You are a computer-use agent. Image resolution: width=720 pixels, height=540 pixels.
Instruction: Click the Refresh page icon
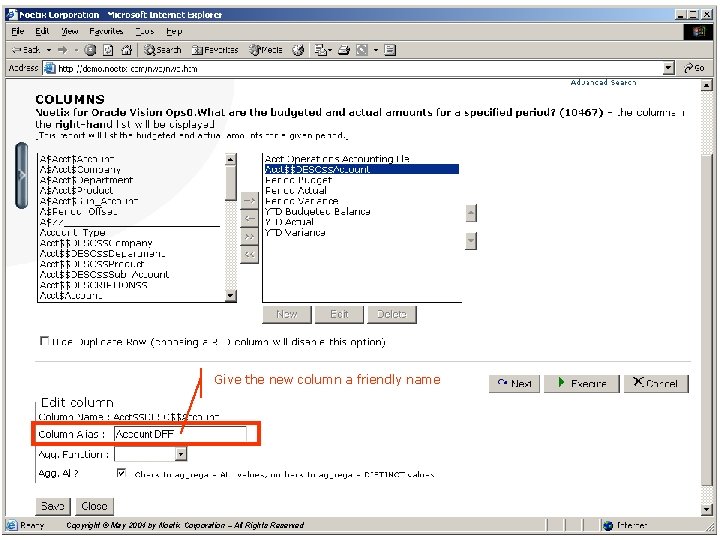click(x=108, y=50)
